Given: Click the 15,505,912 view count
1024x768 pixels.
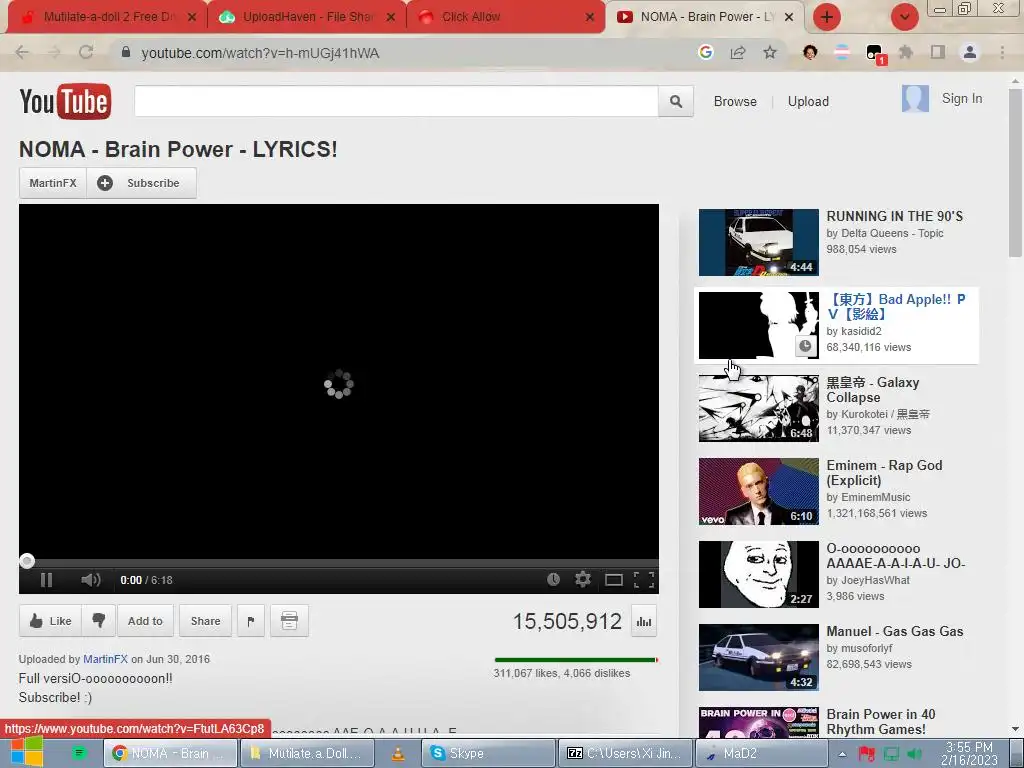Looking at the screenshot, I should [567, 621].
